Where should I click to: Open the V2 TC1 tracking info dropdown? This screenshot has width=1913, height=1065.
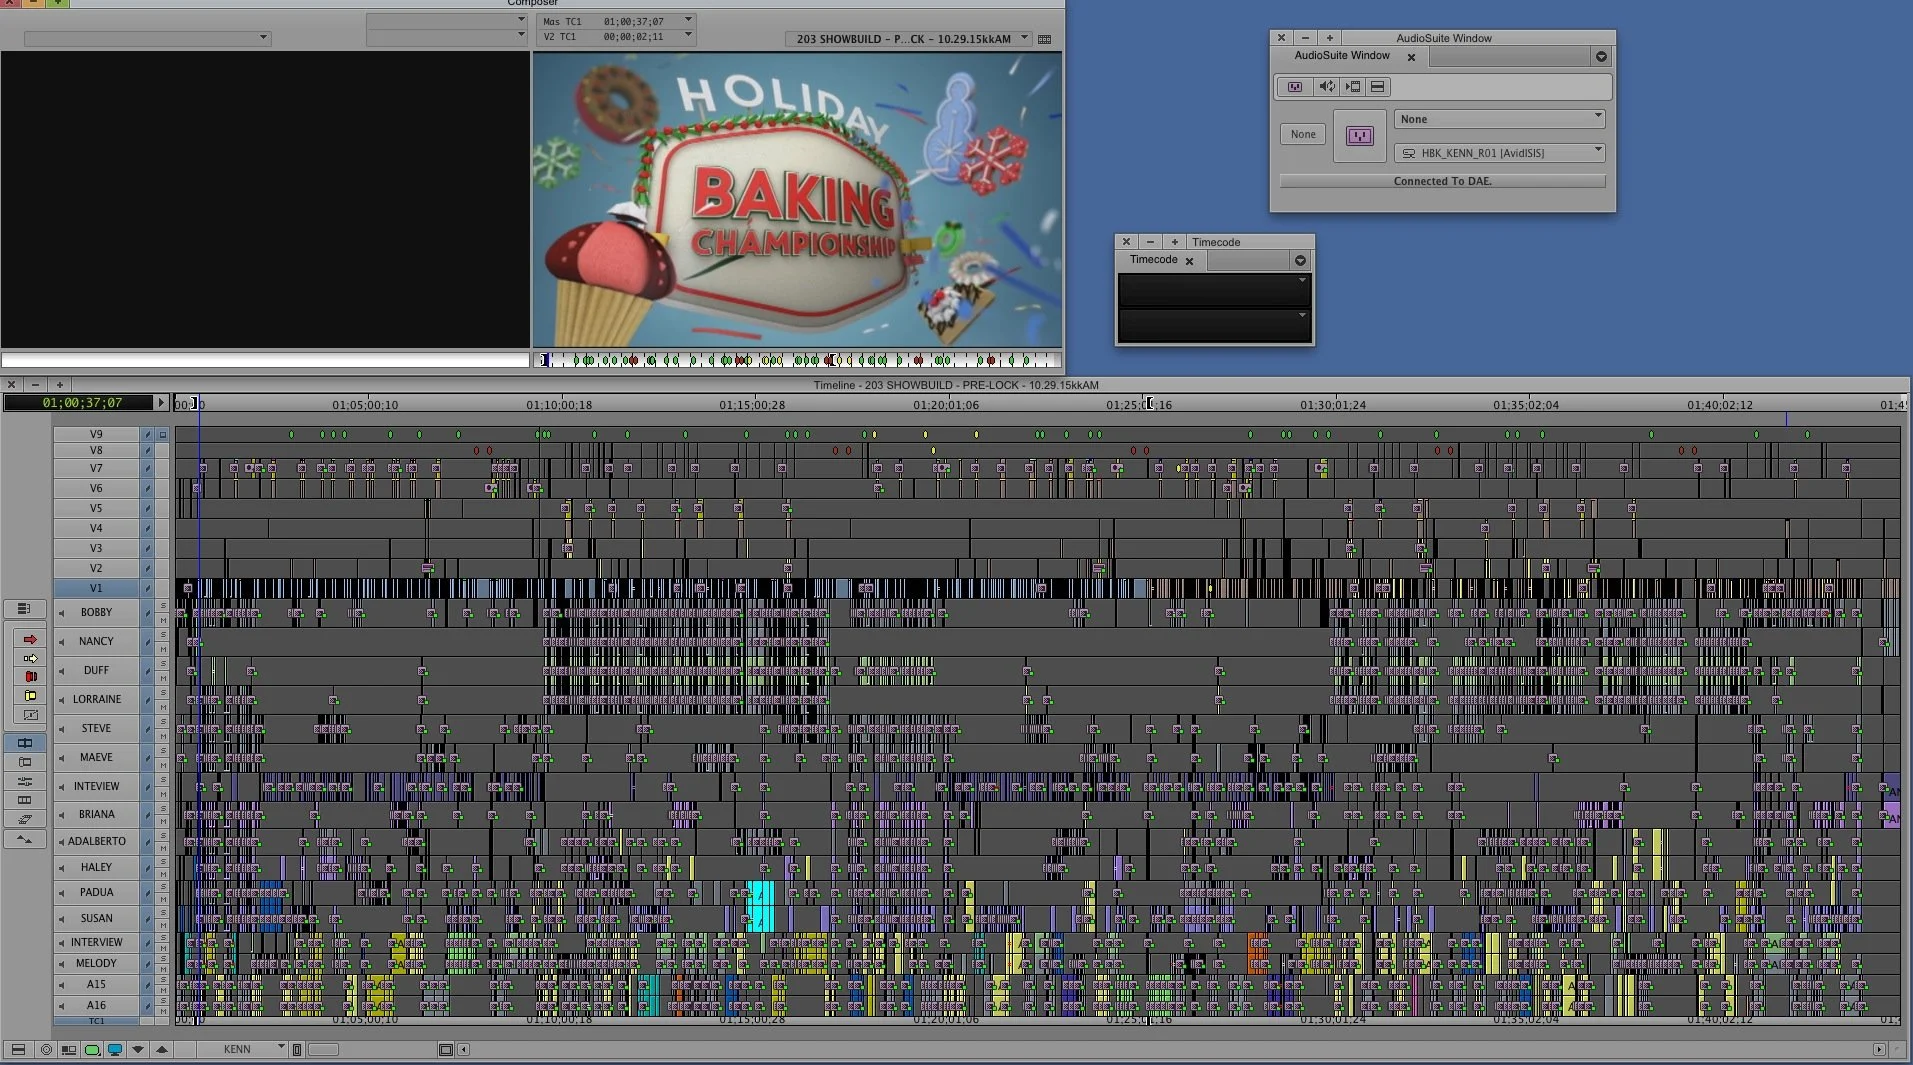pos(688,37)
